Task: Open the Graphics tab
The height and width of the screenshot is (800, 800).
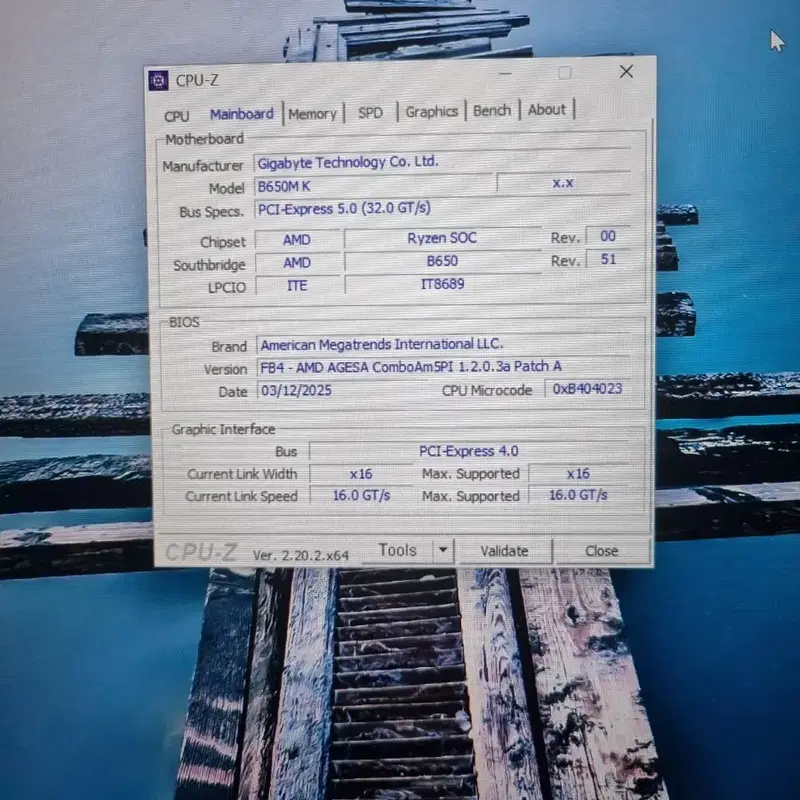Action: pyautogui.click(x=432, y=111)
